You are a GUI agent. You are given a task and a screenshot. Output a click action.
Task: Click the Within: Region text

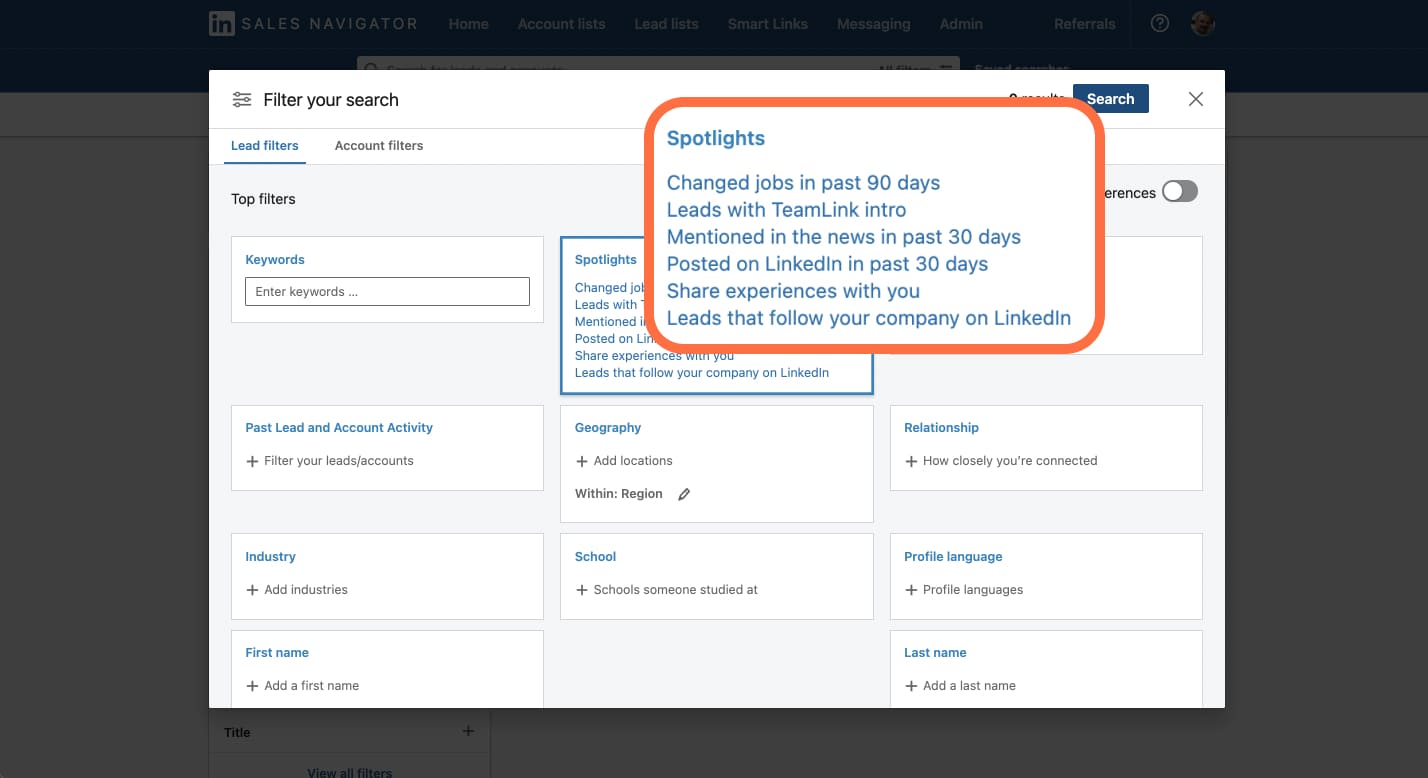click(619, 494)
